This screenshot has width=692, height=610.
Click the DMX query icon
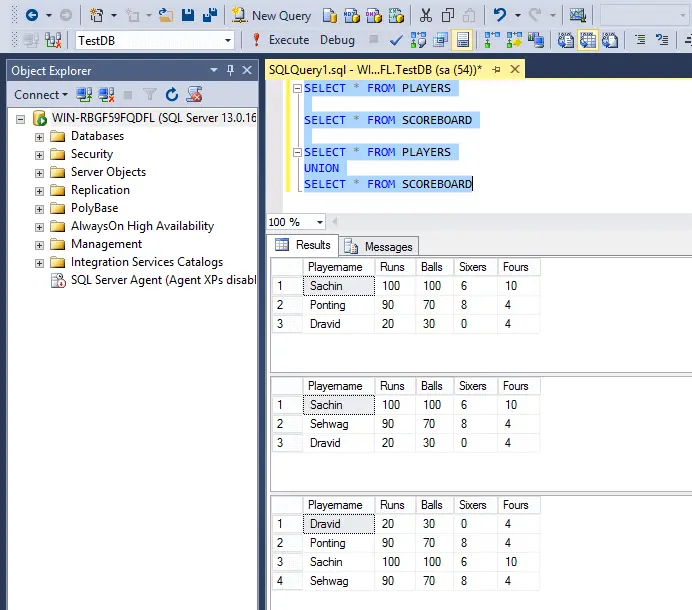(x=374, y=16)
